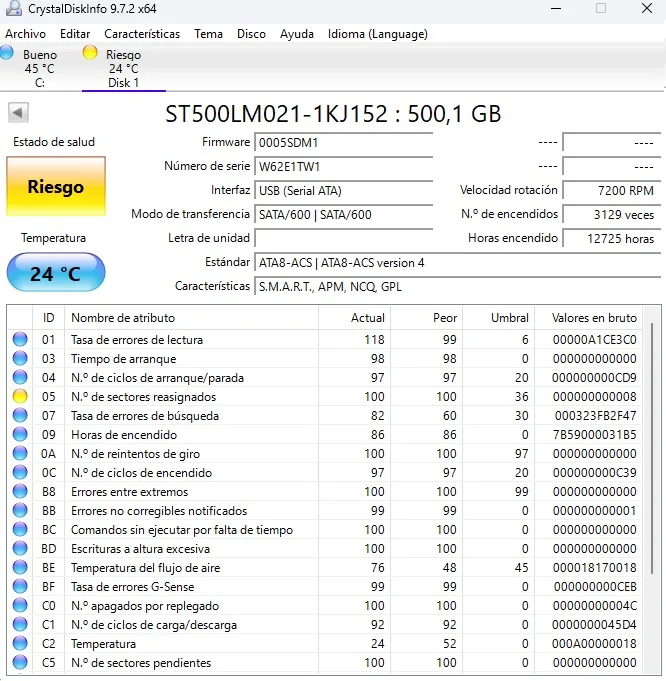Screen dimensions: 666x681
Task: Click the Estándar field ATA8-ACS version 4
Action: tap(457, 263)
